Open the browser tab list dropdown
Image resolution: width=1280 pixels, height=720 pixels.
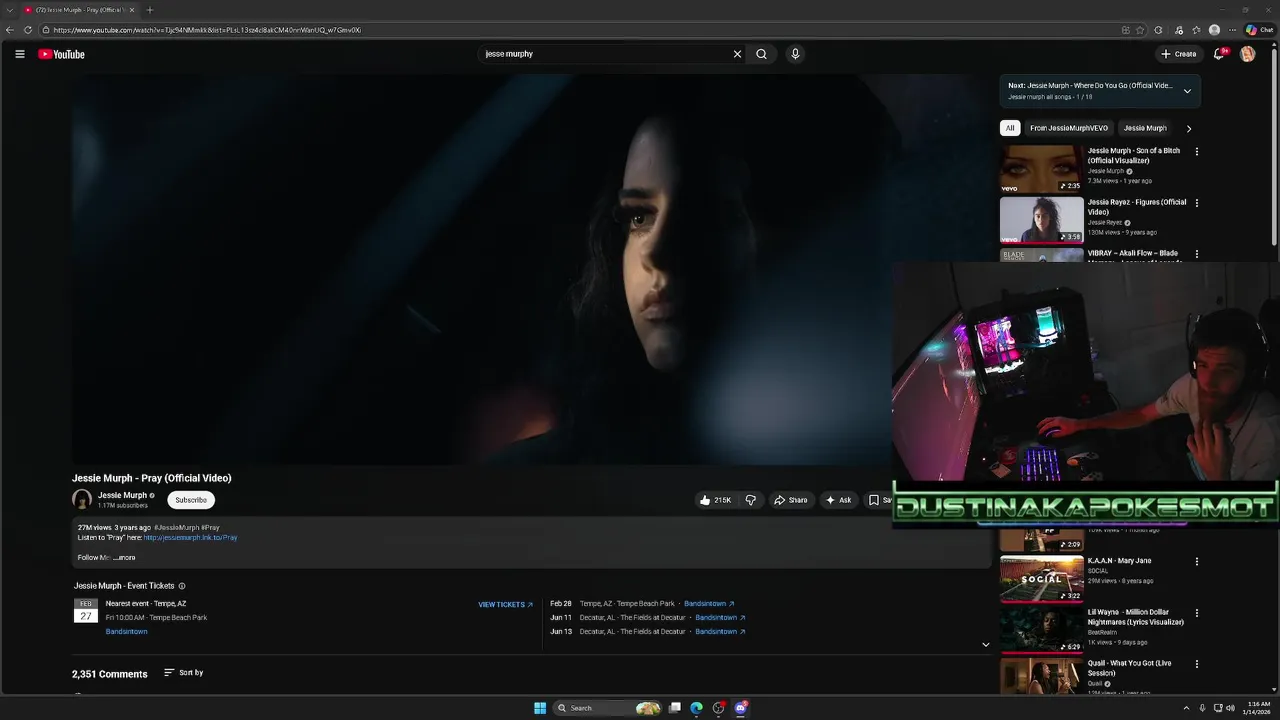[10, 10]
